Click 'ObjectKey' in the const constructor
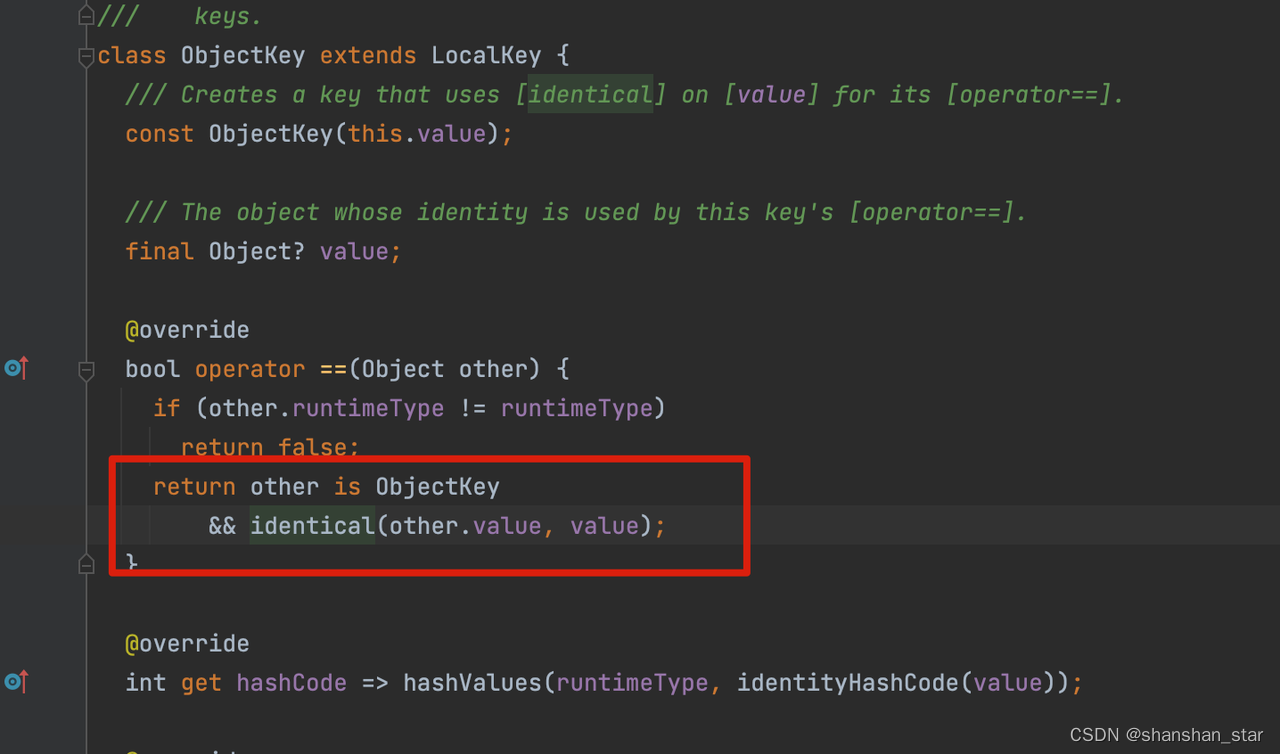The height and width of the screenshot is (754, 1280). click(x=270, y=133)
